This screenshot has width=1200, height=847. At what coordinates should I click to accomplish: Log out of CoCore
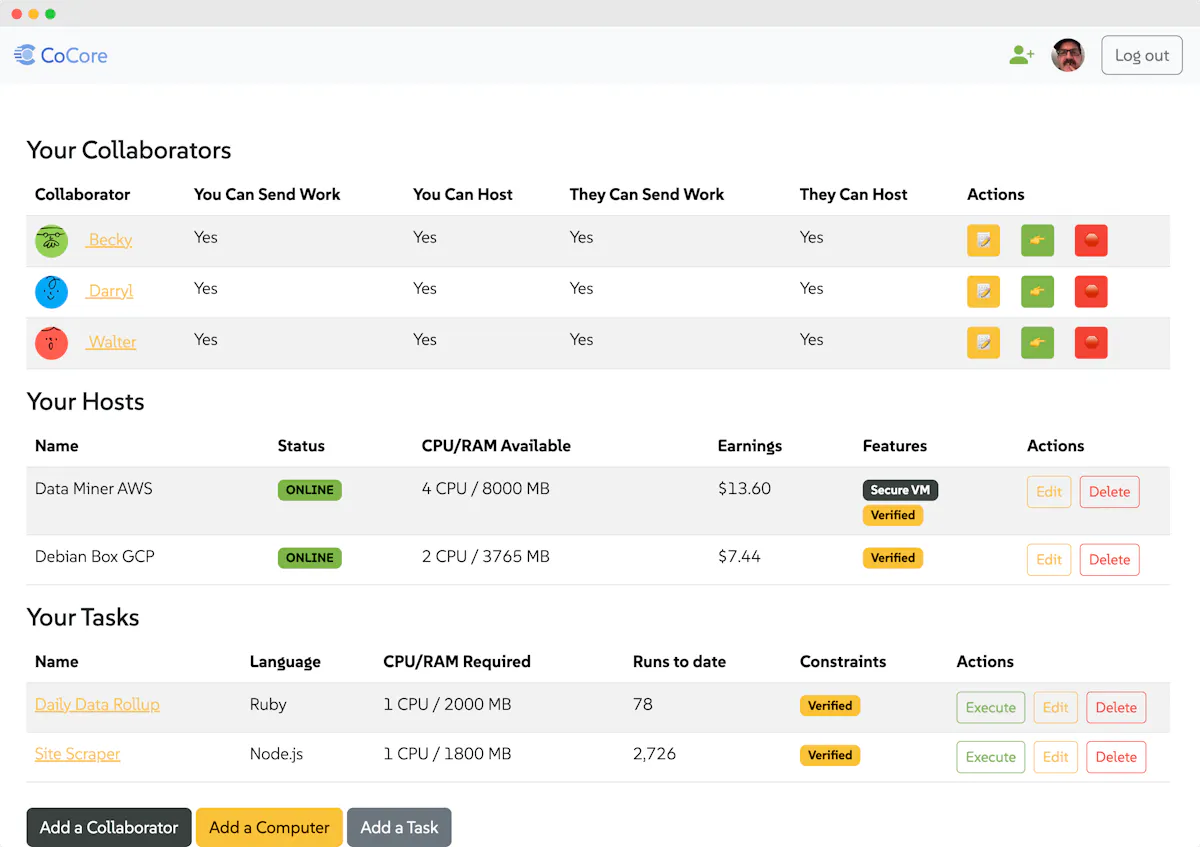click(1142, 56)
